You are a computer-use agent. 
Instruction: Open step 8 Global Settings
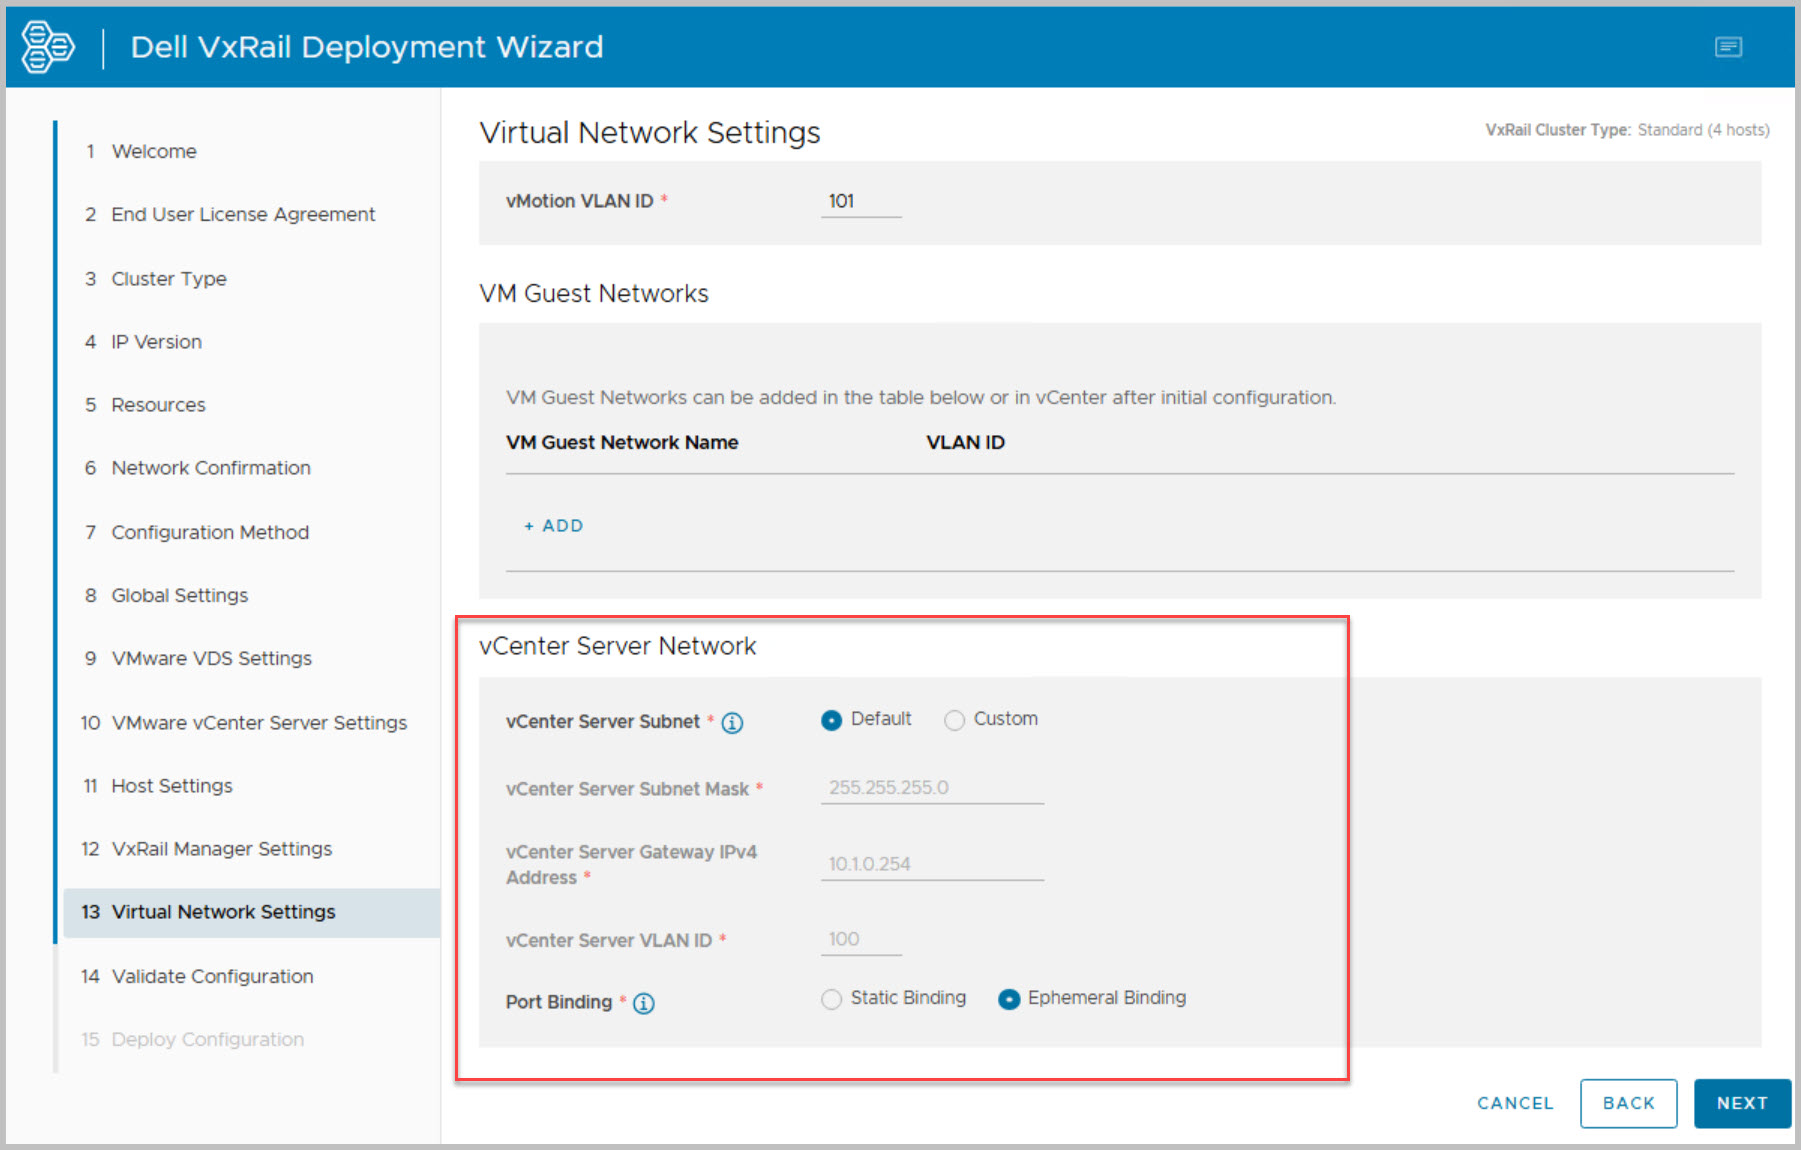tap(180, 595)
